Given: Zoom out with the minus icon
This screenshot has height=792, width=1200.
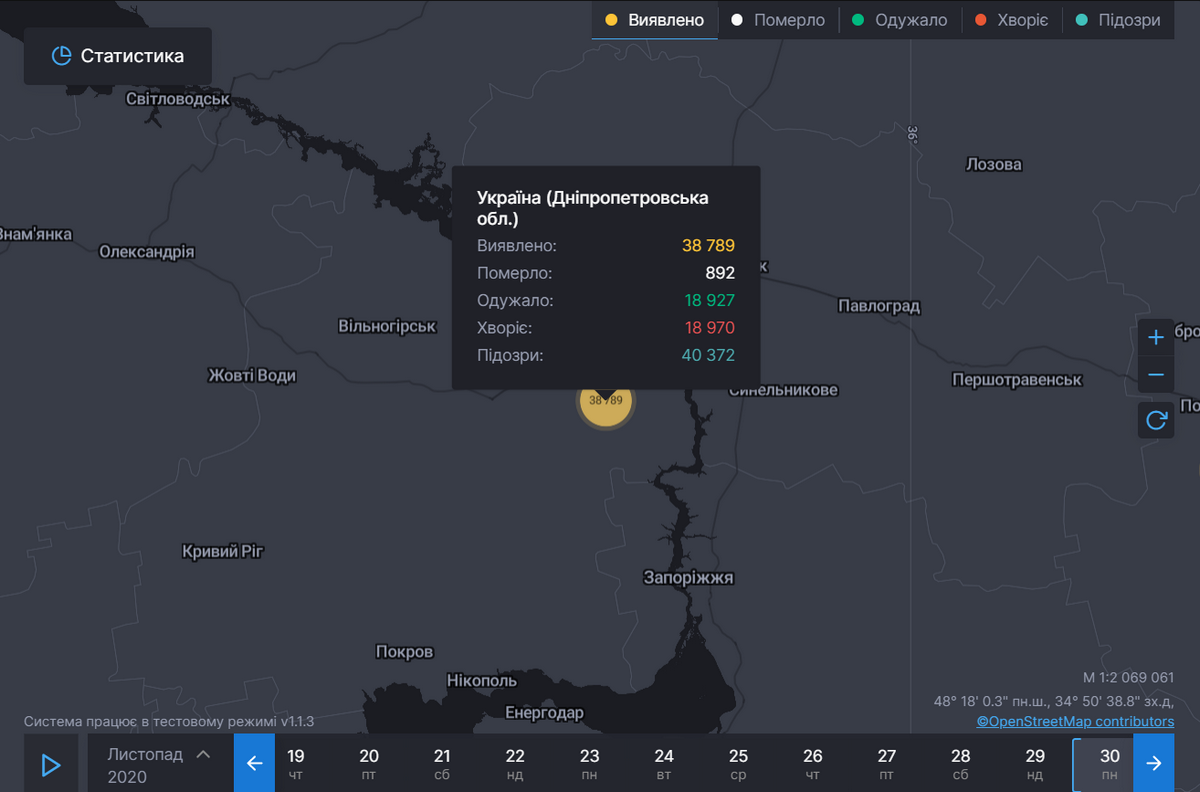Looking at the screenshot, I should point(1156,375).
